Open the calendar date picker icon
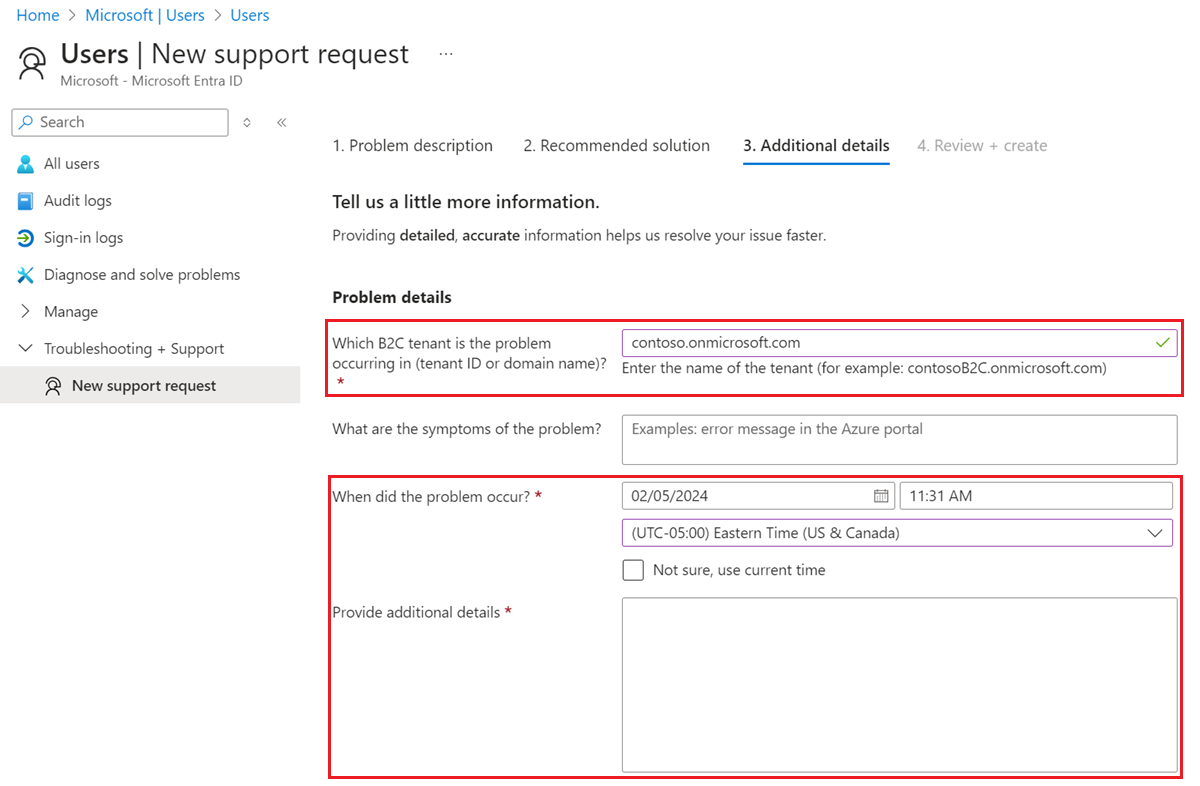Viewport: 1200px width, 786px height. tap(881, 496)
